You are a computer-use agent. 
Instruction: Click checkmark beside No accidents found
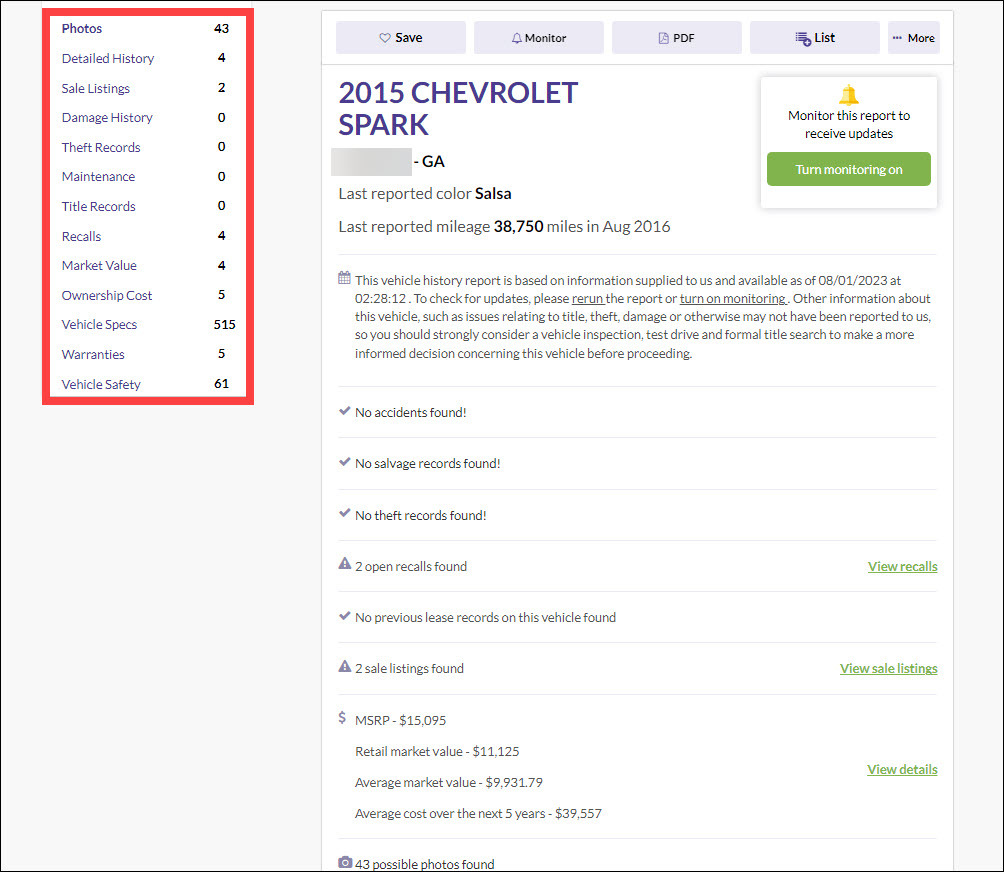click(344, 410)
